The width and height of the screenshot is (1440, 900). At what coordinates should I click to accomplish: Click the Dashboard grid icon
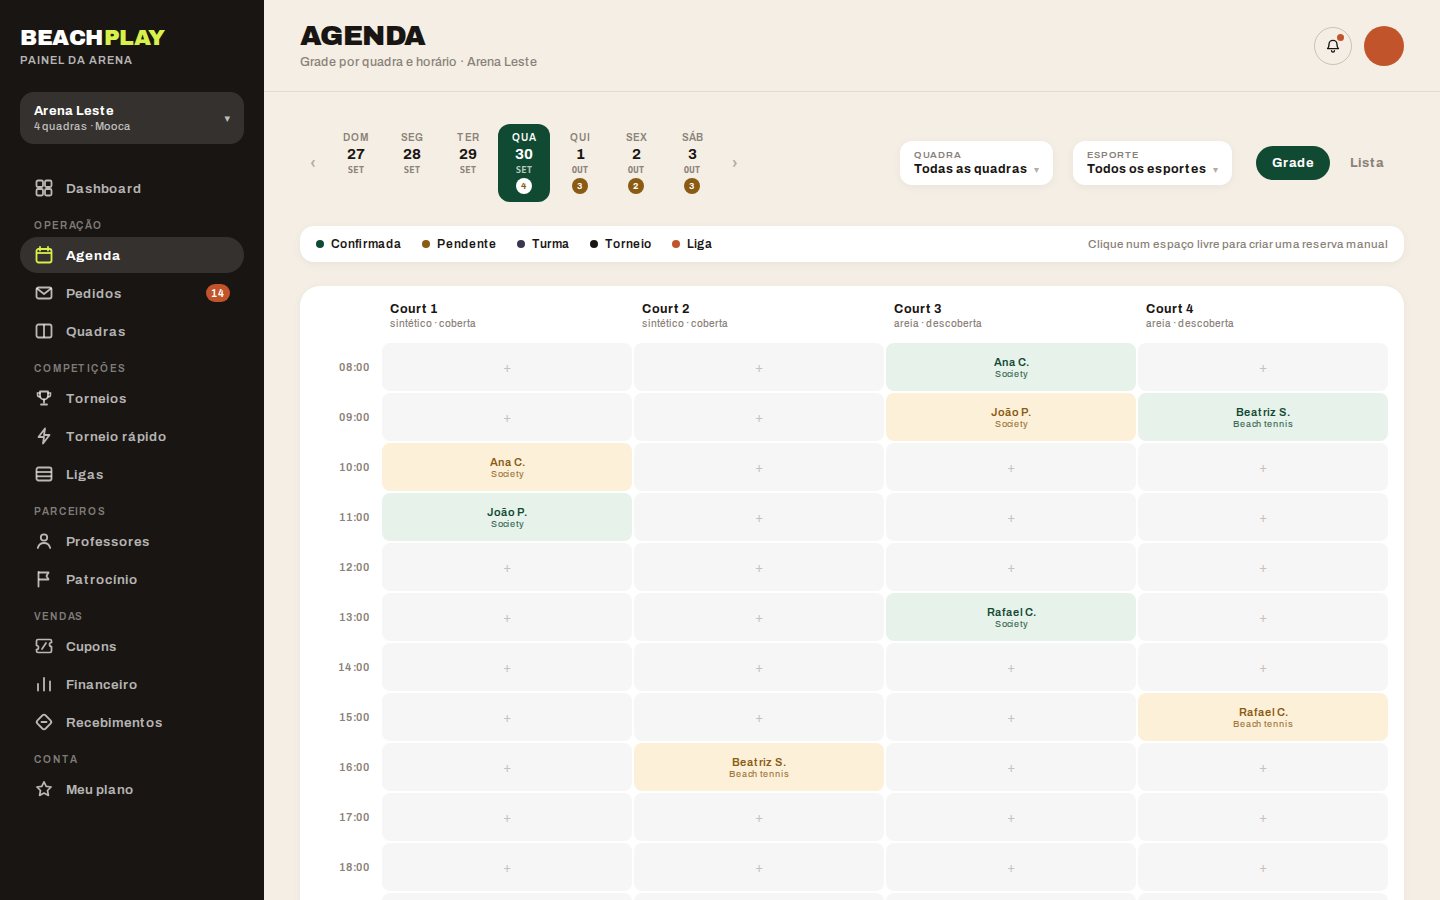coord(44,188)
